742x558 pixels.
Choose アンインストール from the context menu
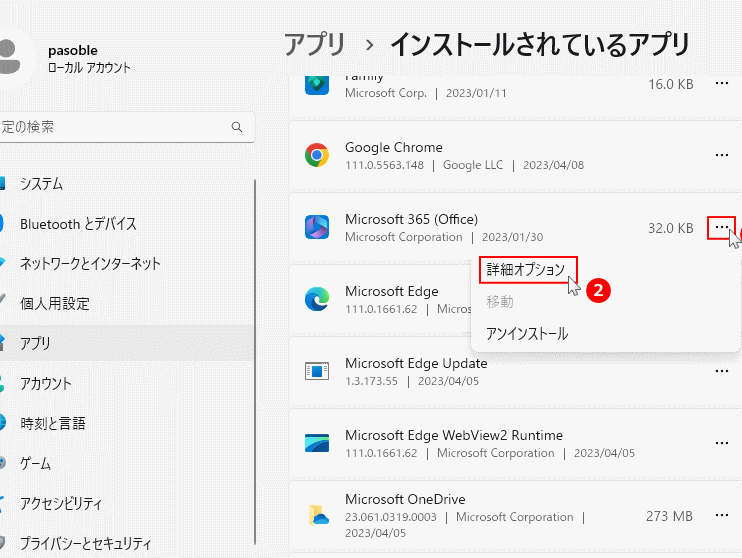527,334
